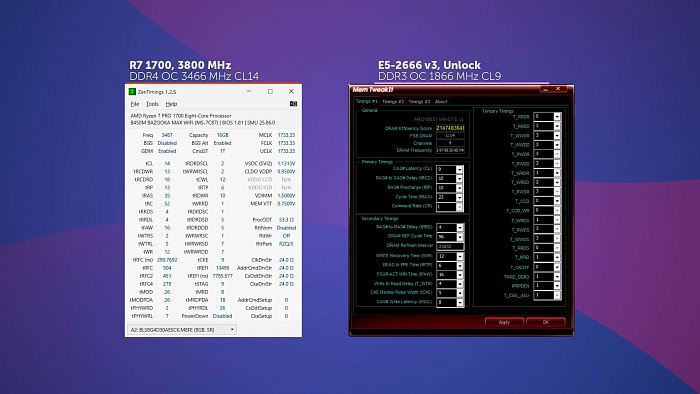
Task: Click the DRAM Frequency value field
Action: pos(450,150)
